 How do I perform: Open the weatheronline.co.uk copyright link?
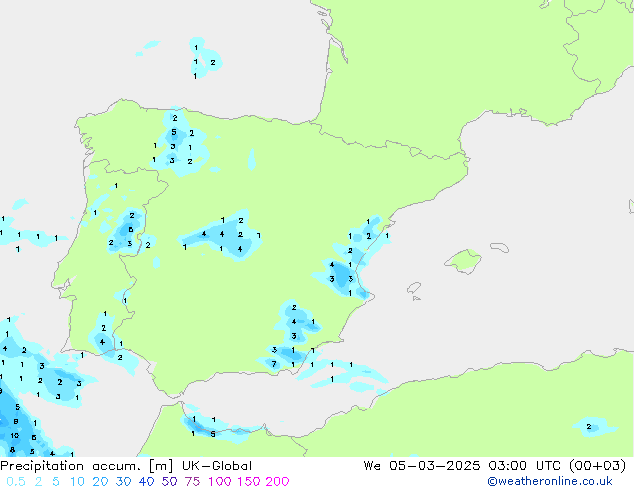(x=550, y=481)
